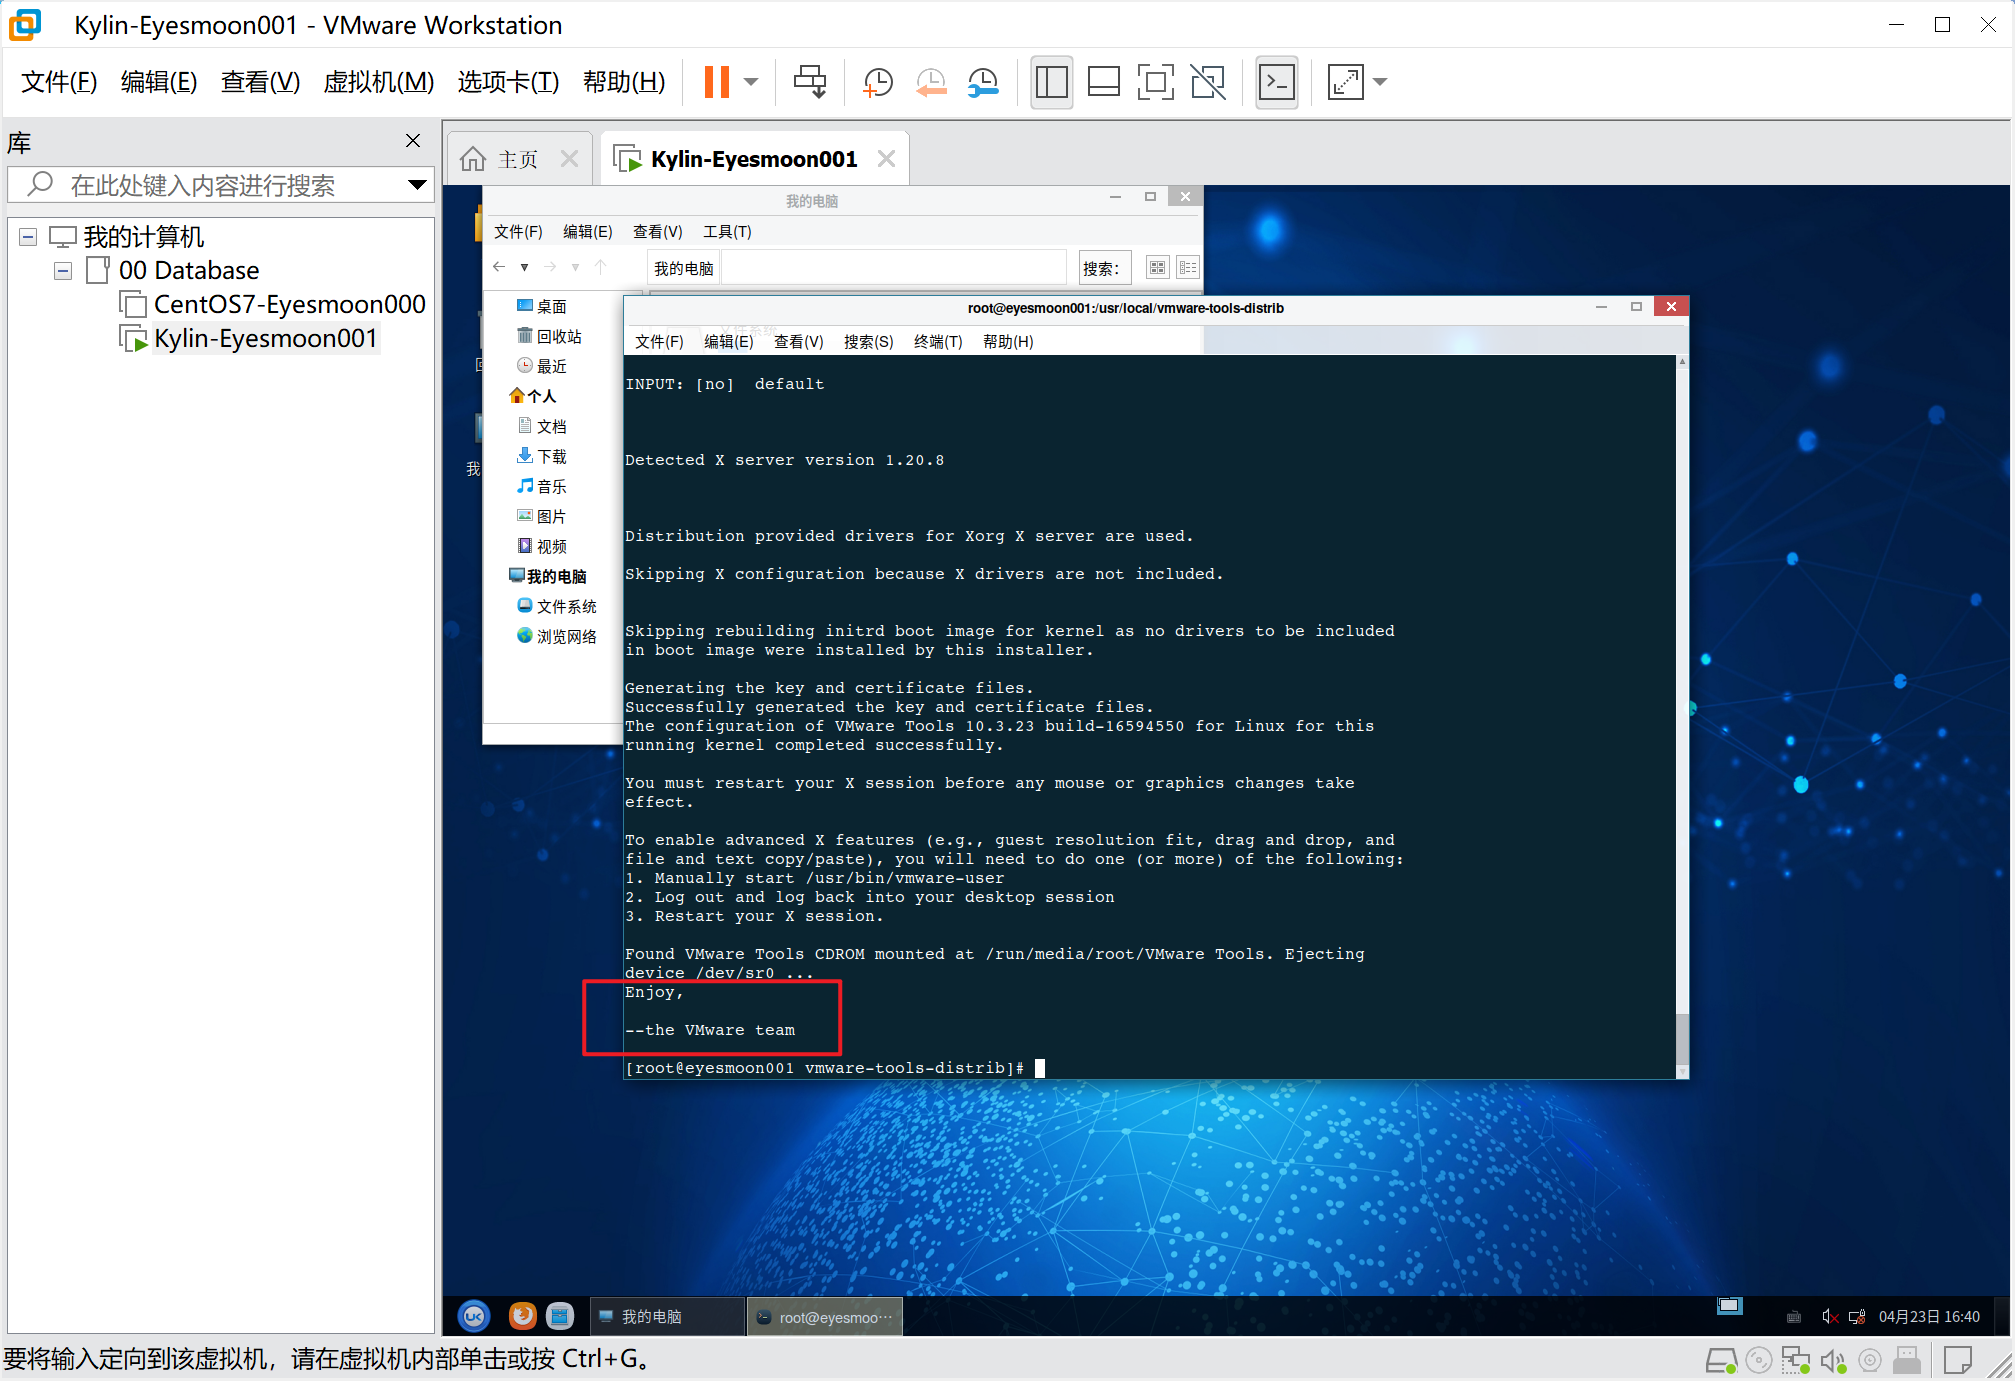Switch to 我的电脑 taskbar window
Screen dimensions: 2015x1381
(667, 1316)
